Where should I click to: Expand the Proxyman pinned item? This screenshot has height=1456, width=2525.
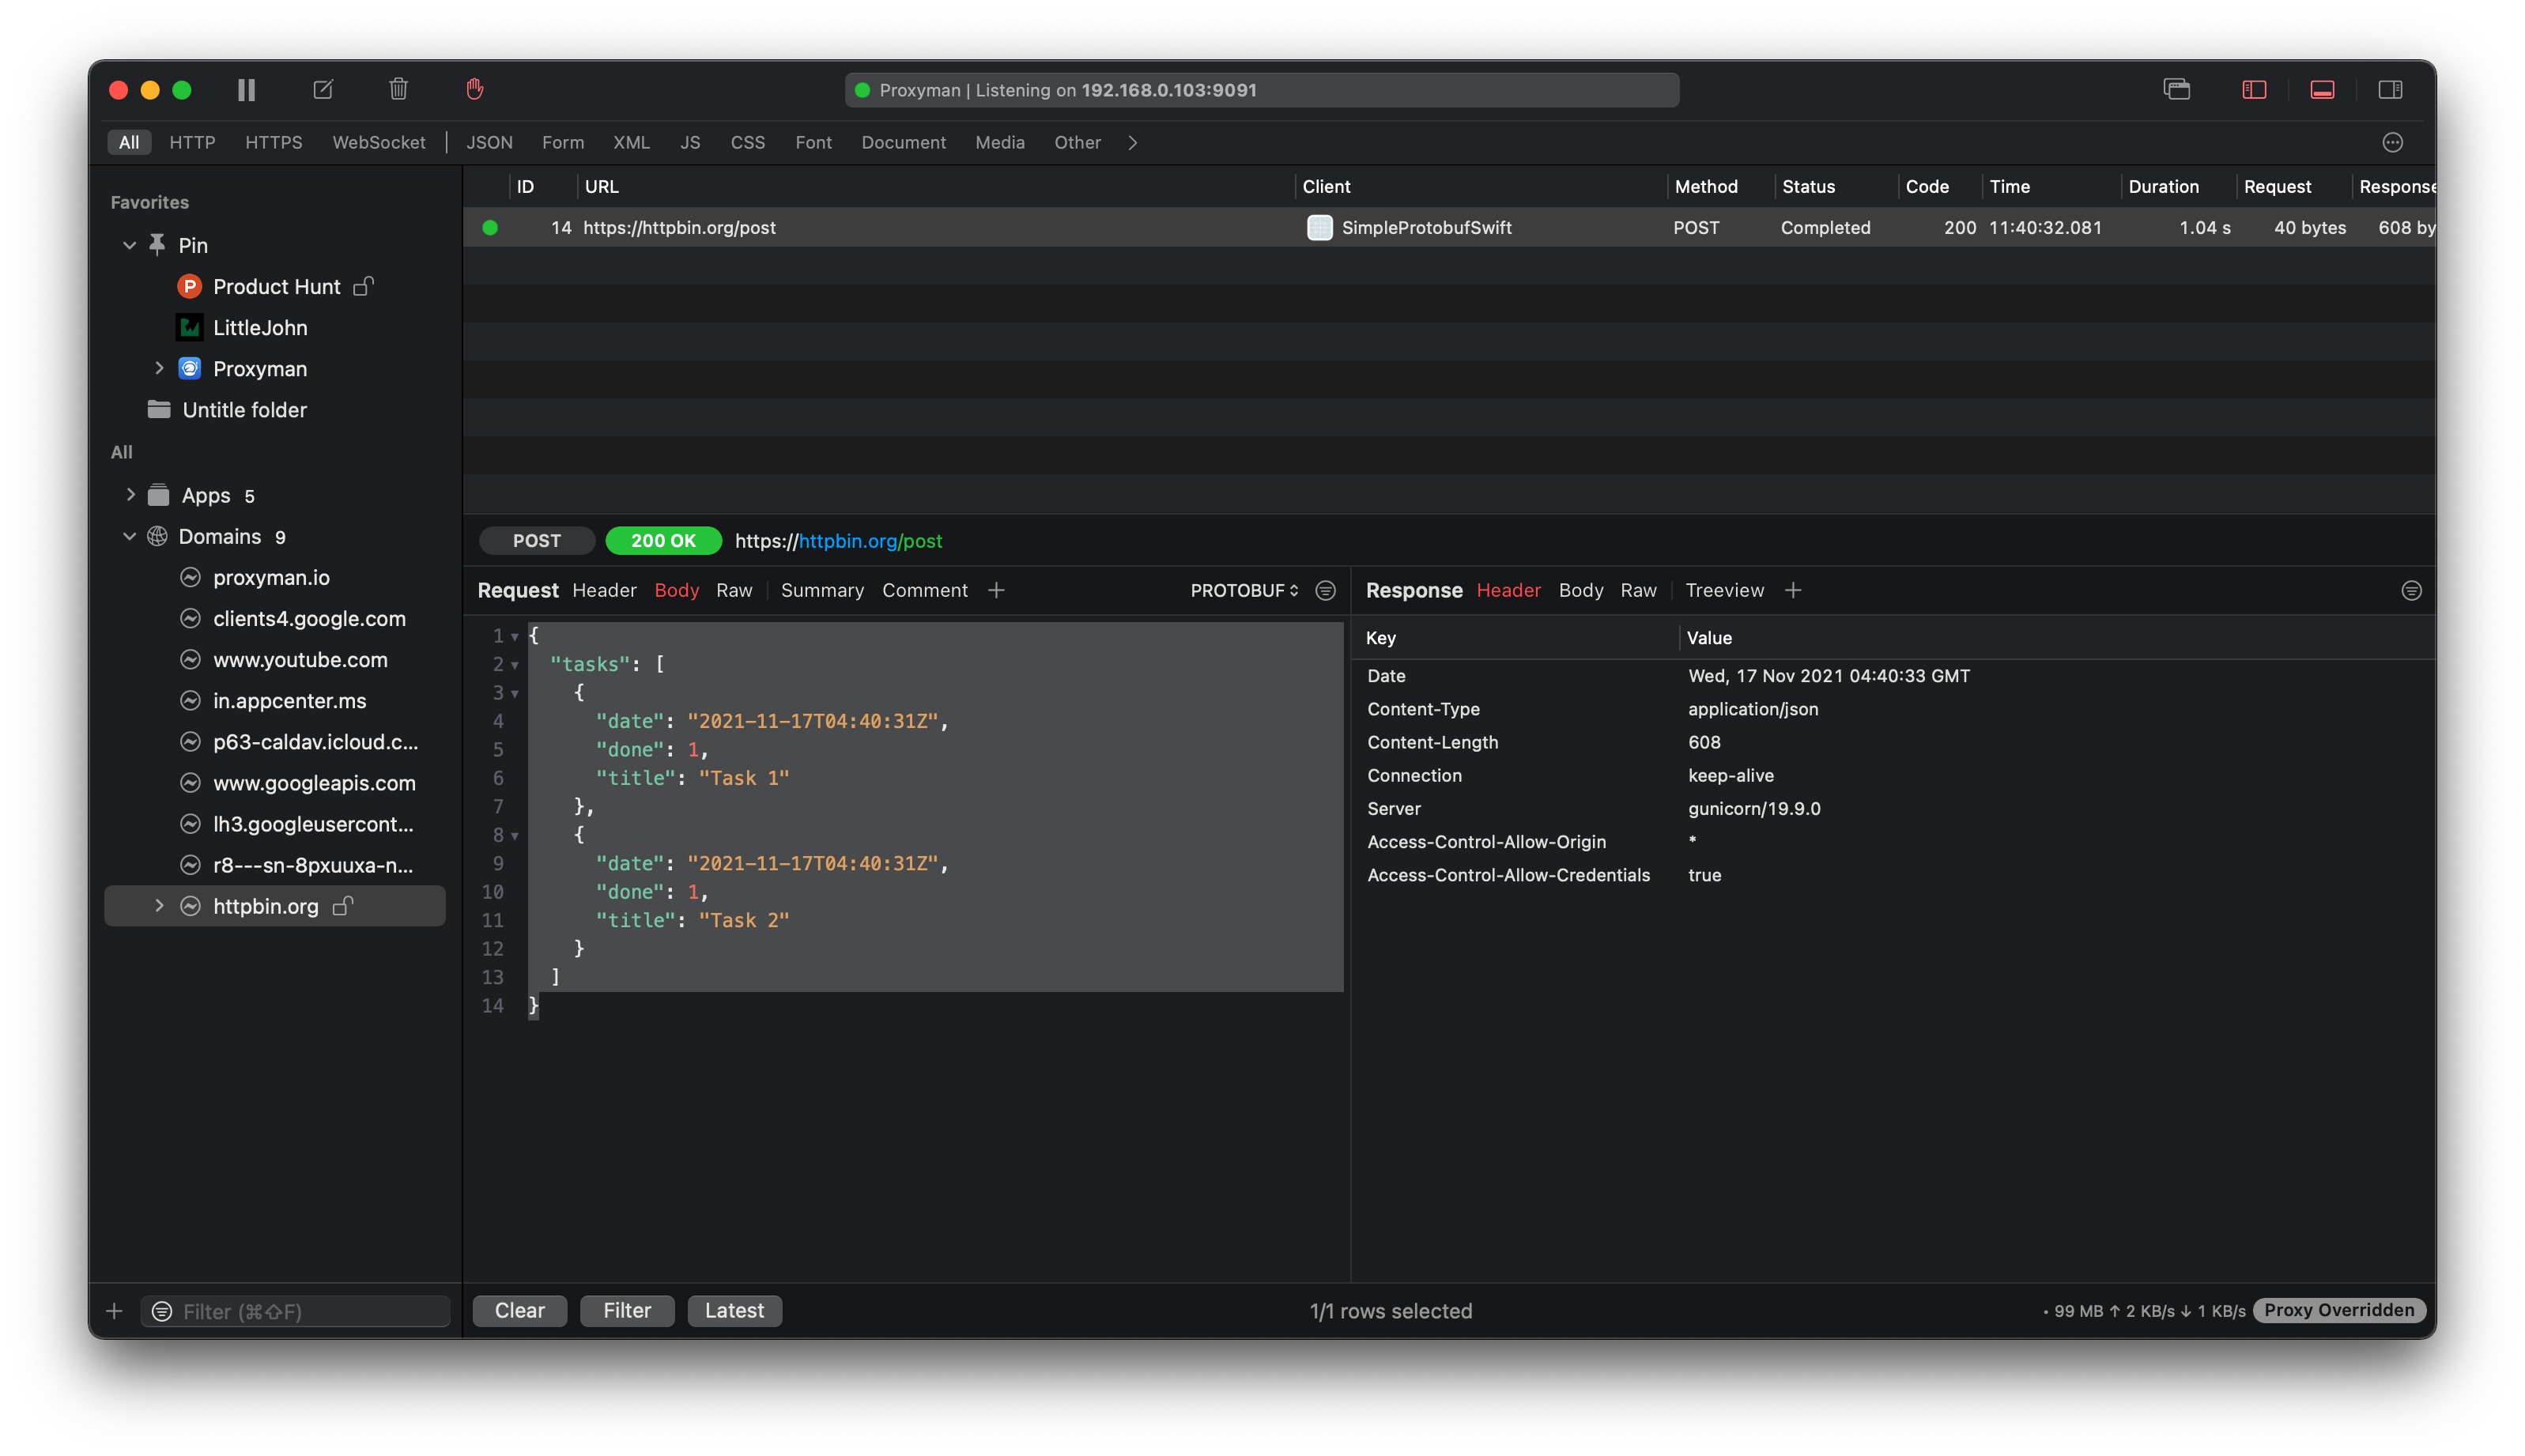159,368
